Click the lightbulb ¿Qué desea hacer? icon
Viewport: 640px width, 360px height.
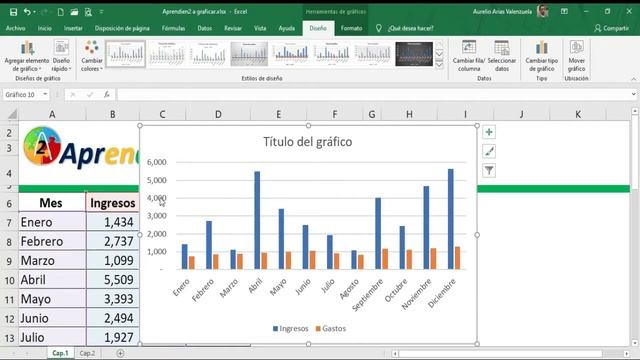click(x=379, y=28)
